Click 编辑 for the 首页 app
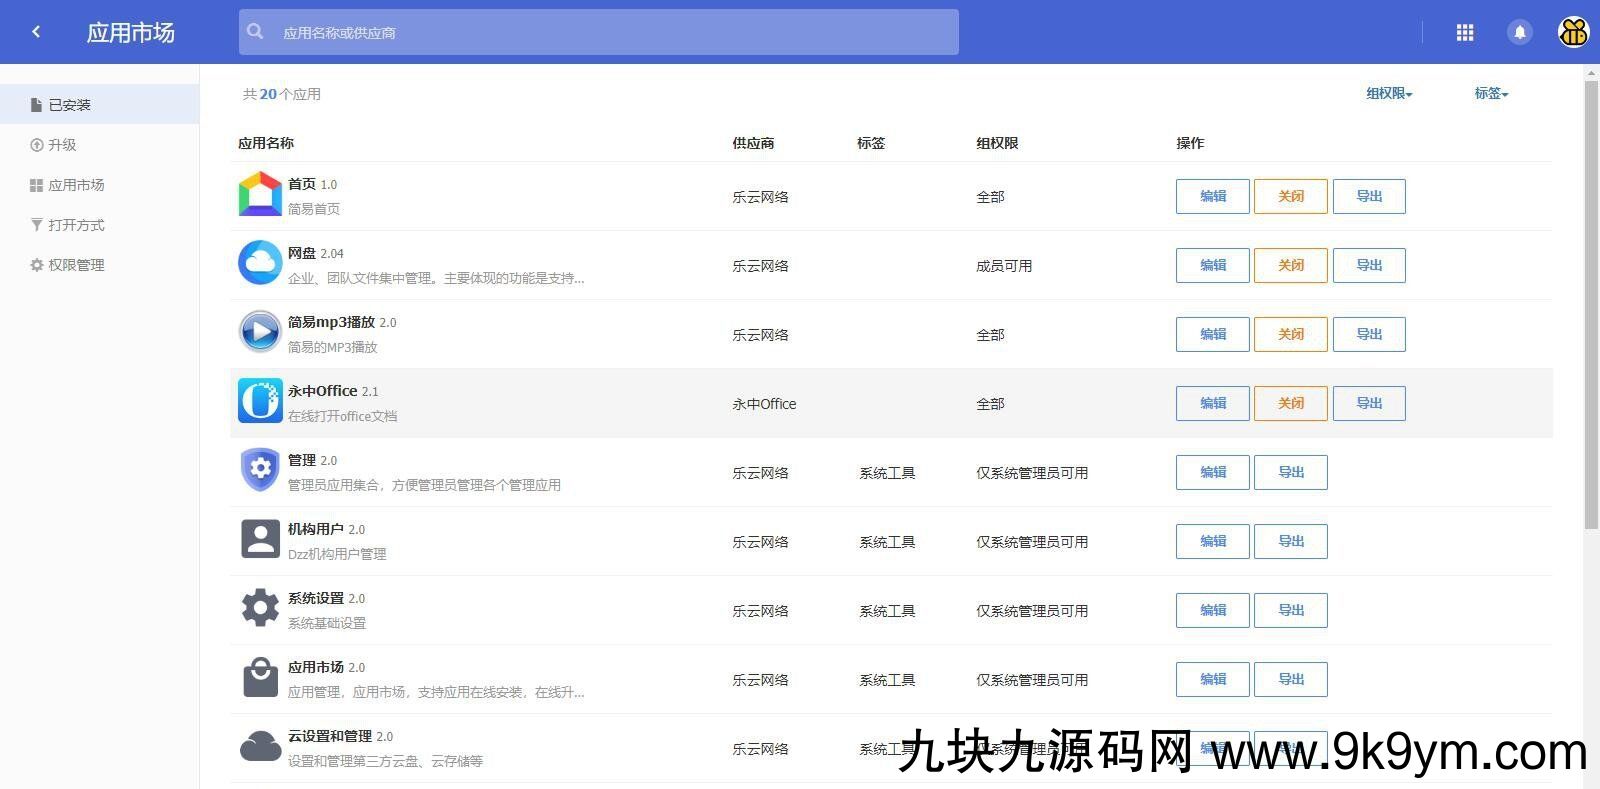Image resolution: width=1600 pixels, height=789 pixels. pyautogui.click(x=1212, y=196)
